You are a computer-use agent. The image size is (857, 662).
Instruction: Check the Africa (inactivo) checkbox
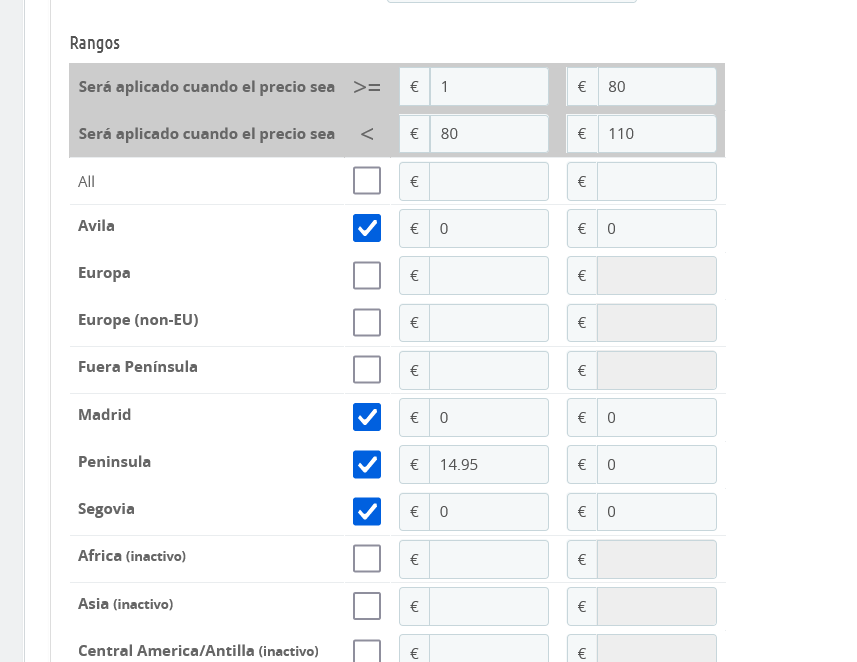tap(367, 559)
